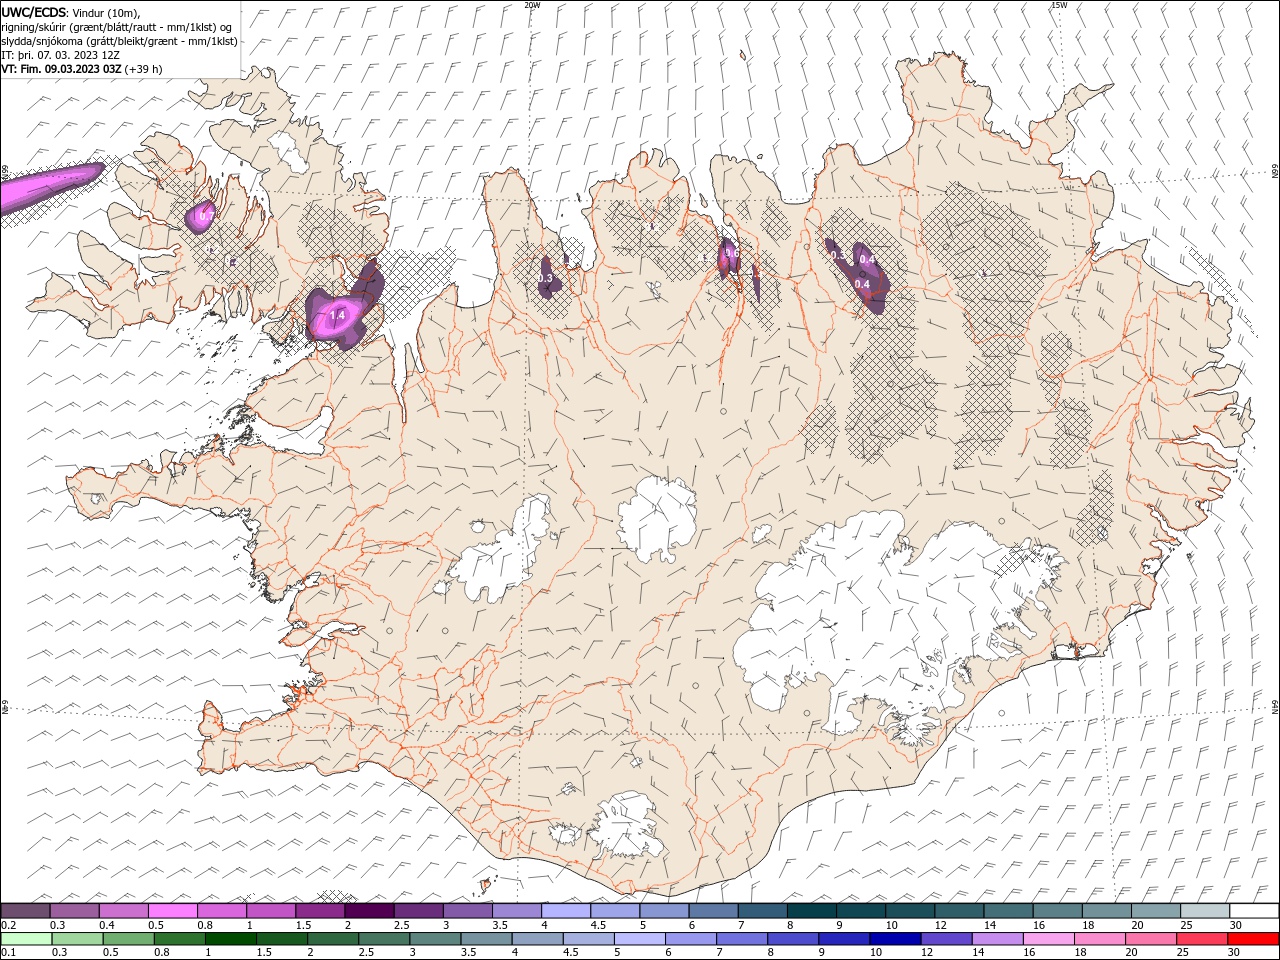This screenshot has width=1280, height=960.
Task: Click the '14' label in top legend row
Action: click(990, 925)
